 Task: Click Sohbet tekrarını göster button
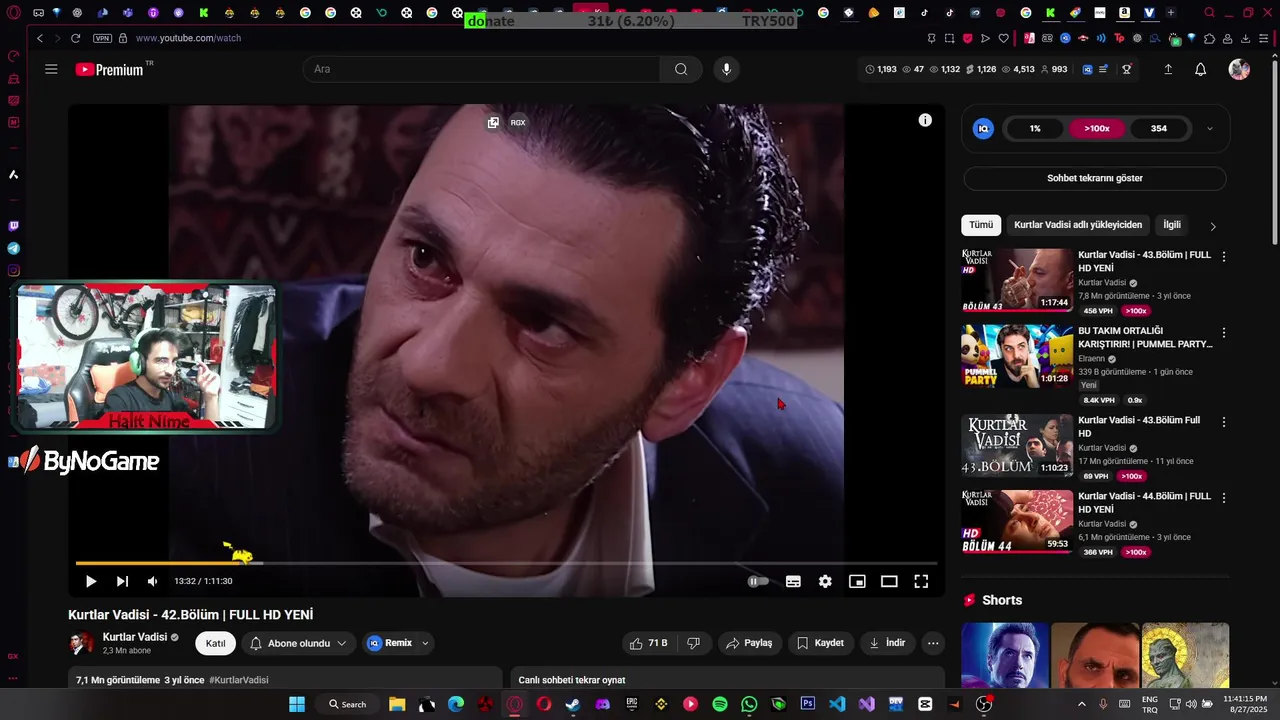tap(1095, 178)
